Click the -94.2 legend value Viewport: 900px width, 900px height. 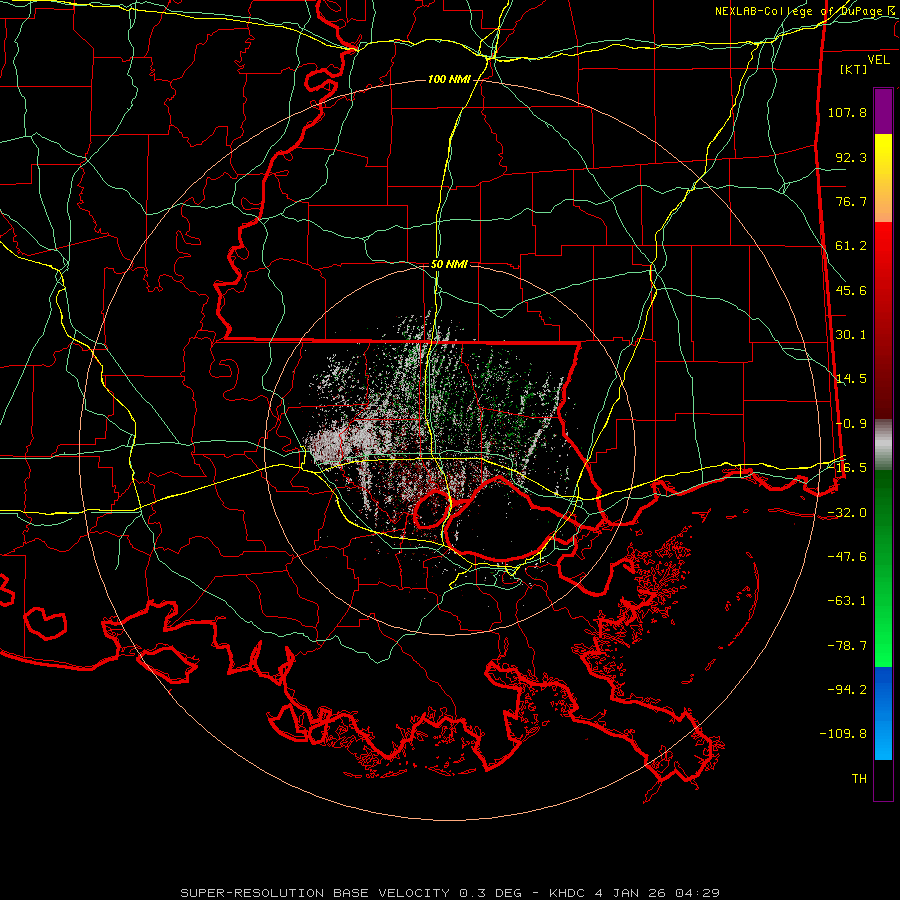click(x=847, y=690)
